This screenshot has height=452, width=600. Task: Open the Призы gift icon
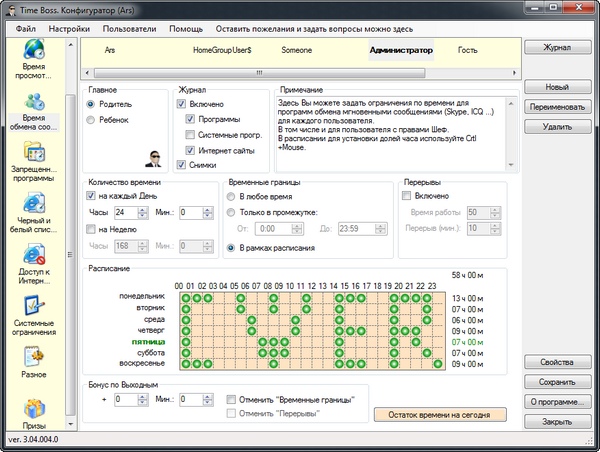click(x=34, y=409)
